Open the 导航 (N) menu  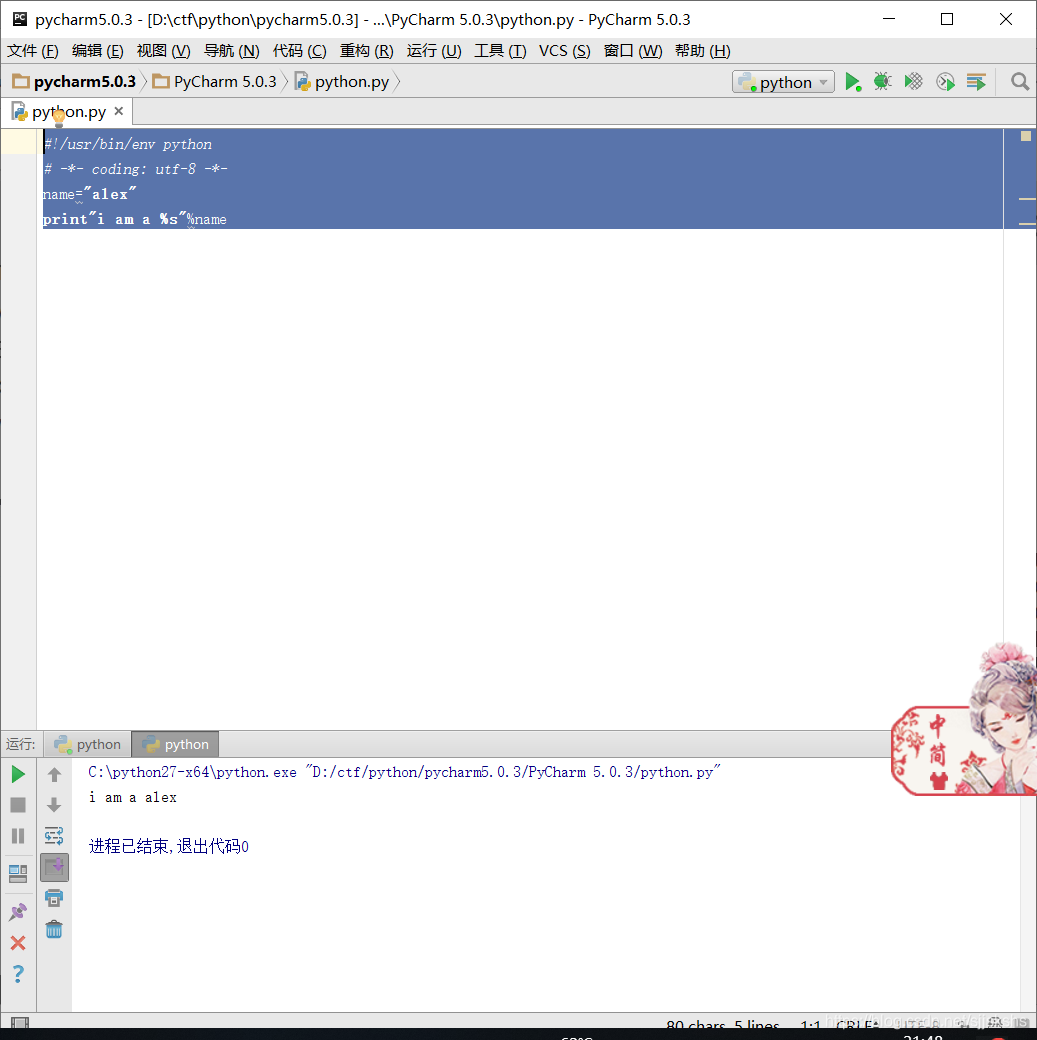[232, 51]
